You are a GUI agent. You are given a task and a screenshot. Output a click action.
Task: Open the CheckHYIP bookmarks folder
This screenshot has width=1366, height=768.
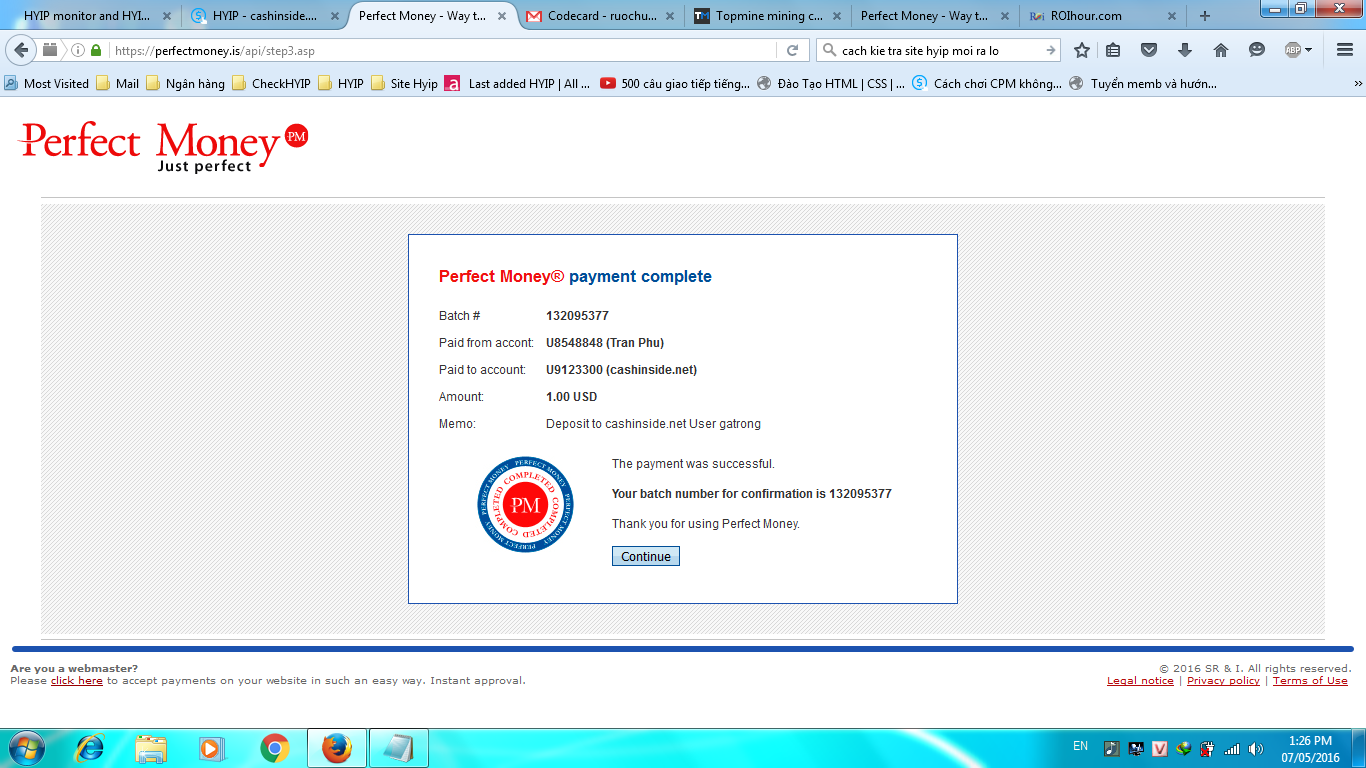coord(271,84)
